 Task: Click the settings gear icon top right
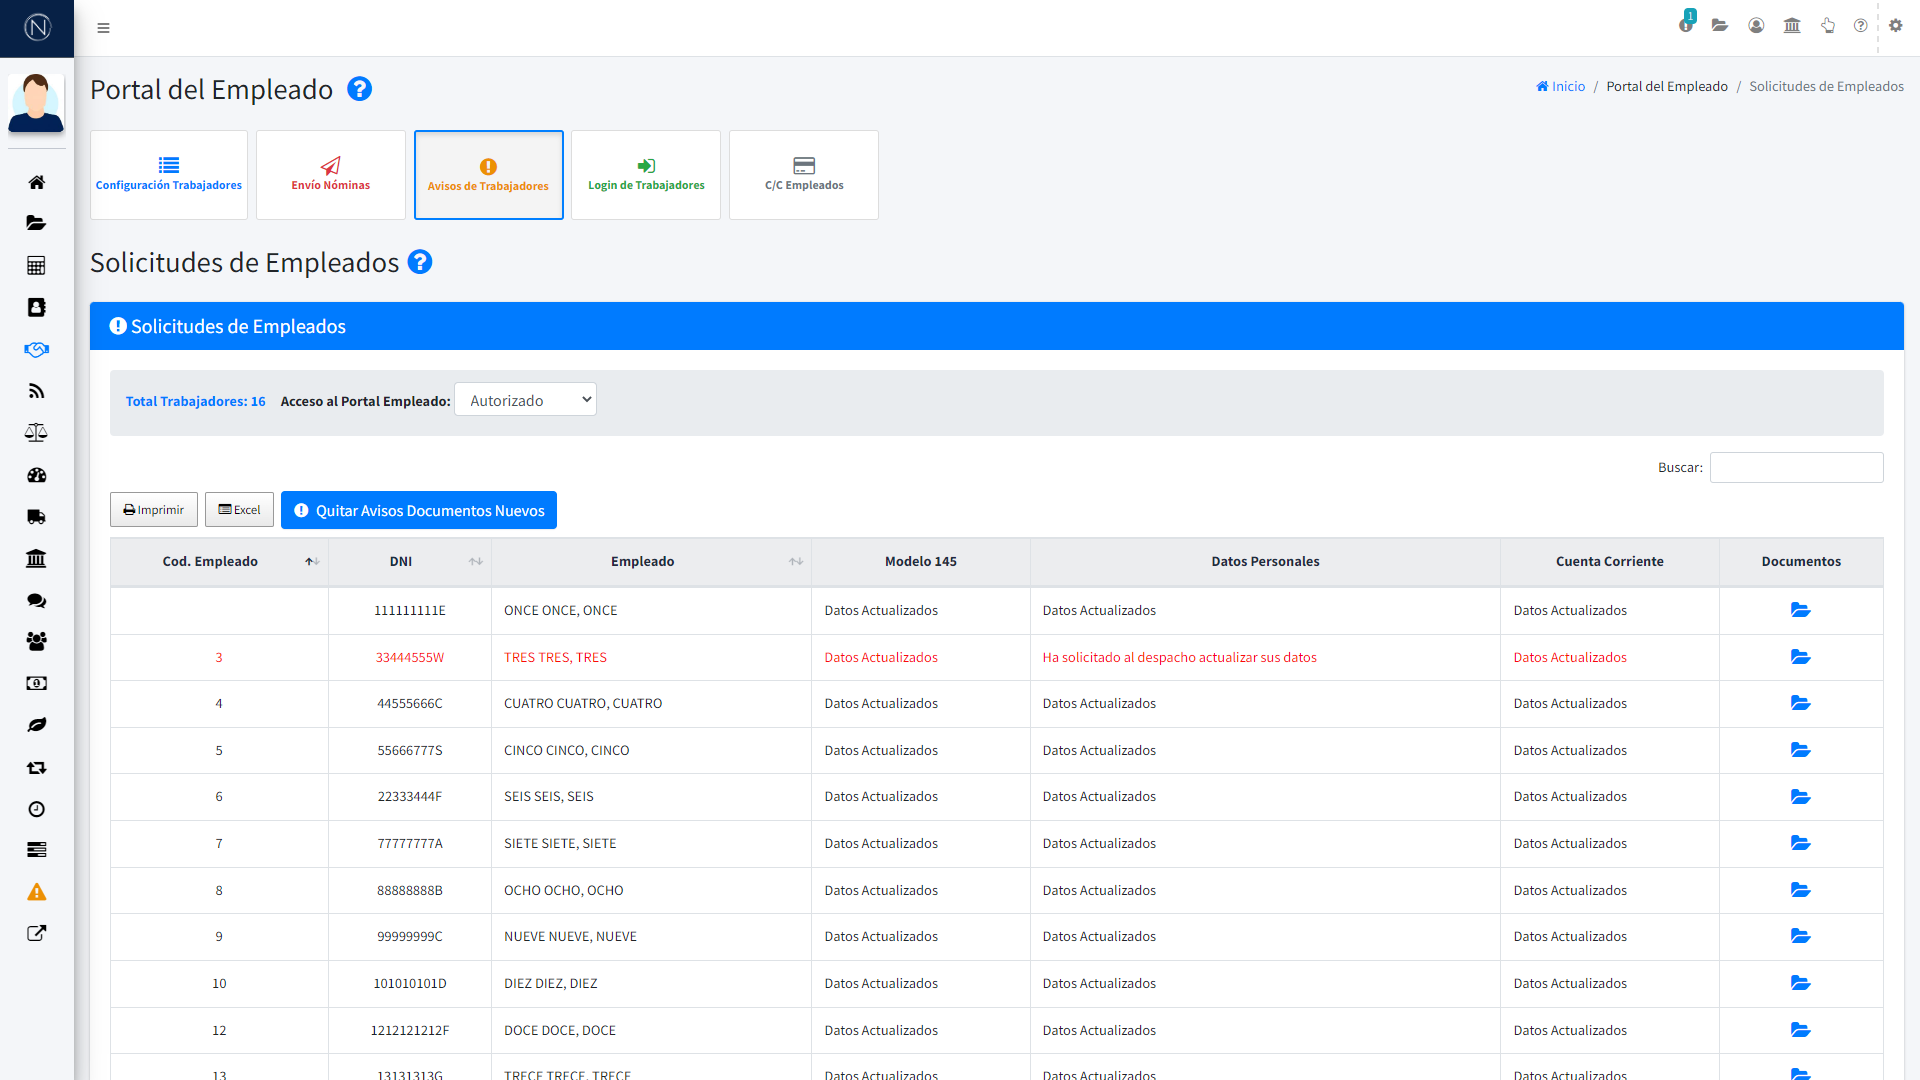(x=1895, y=26)
